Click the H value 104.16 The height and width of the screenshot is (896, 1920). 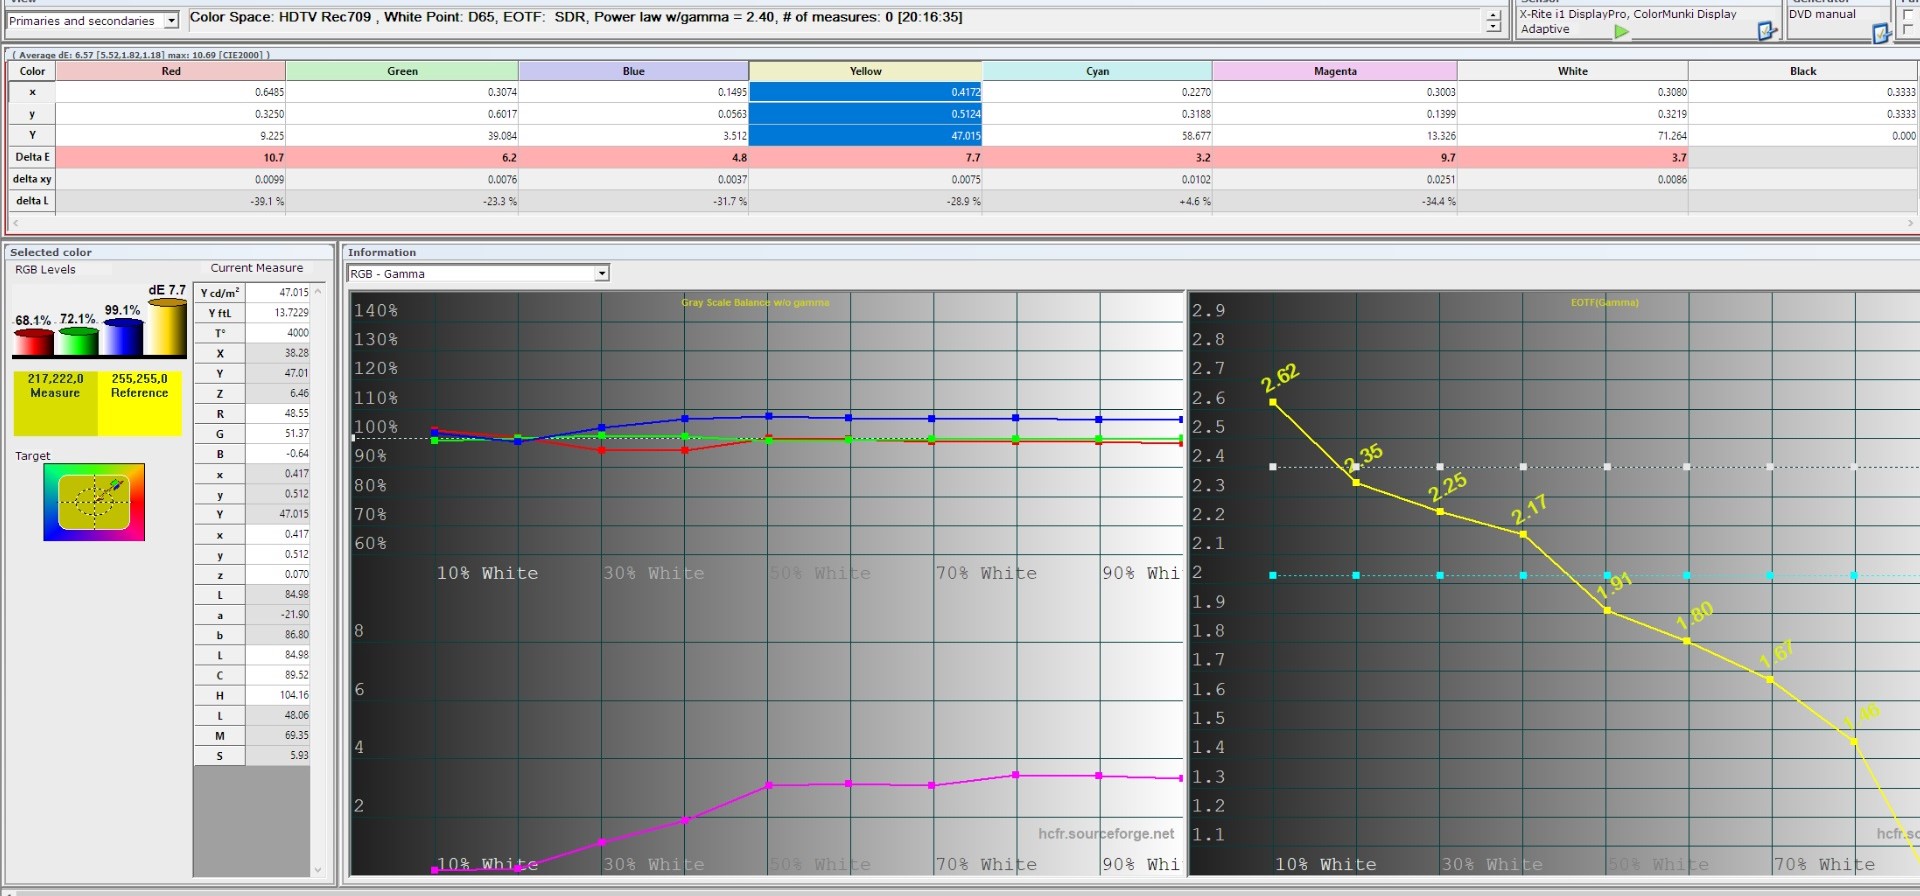[x=278, y=695]
